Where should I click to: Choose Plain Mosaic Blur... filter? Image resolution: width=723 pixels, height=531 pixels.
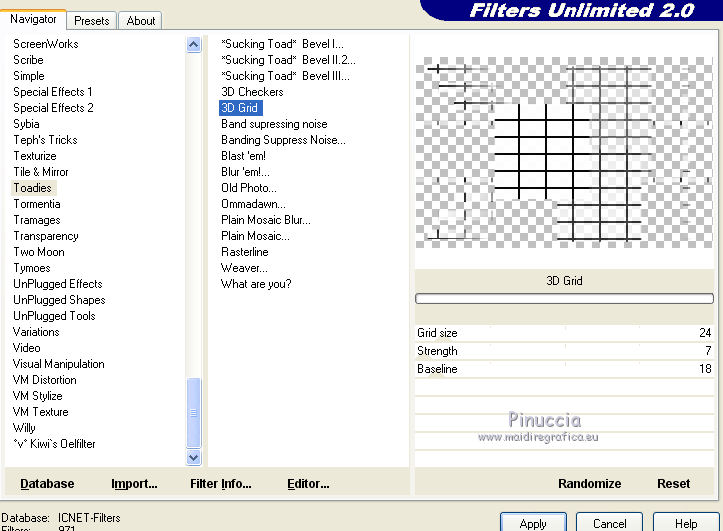pos(266,220)
